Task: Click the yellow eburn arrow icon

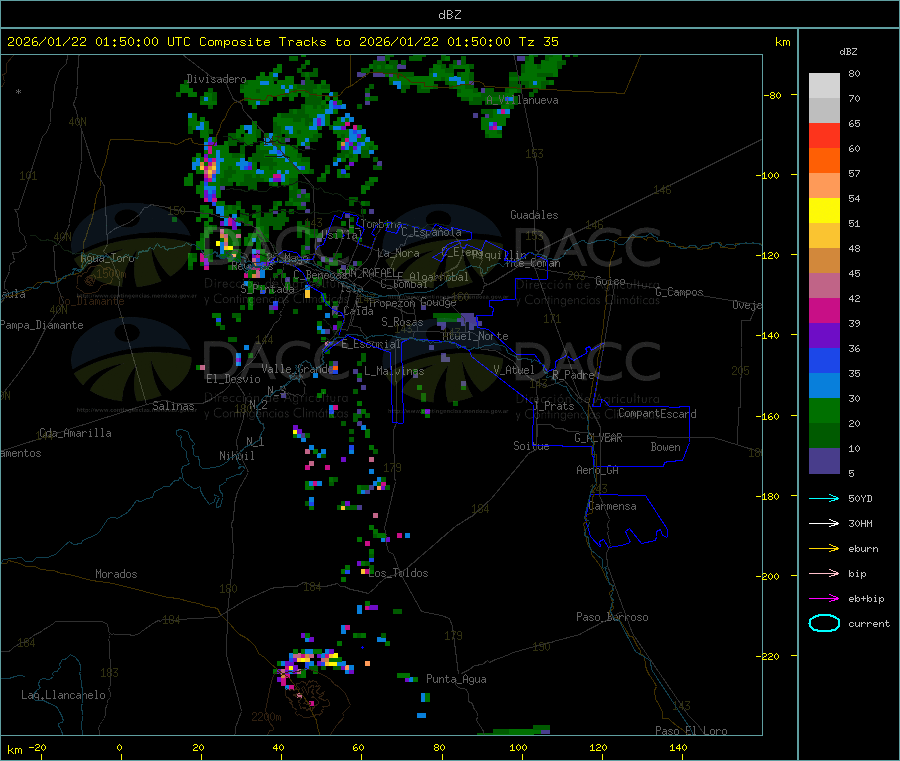Action: 824,549
